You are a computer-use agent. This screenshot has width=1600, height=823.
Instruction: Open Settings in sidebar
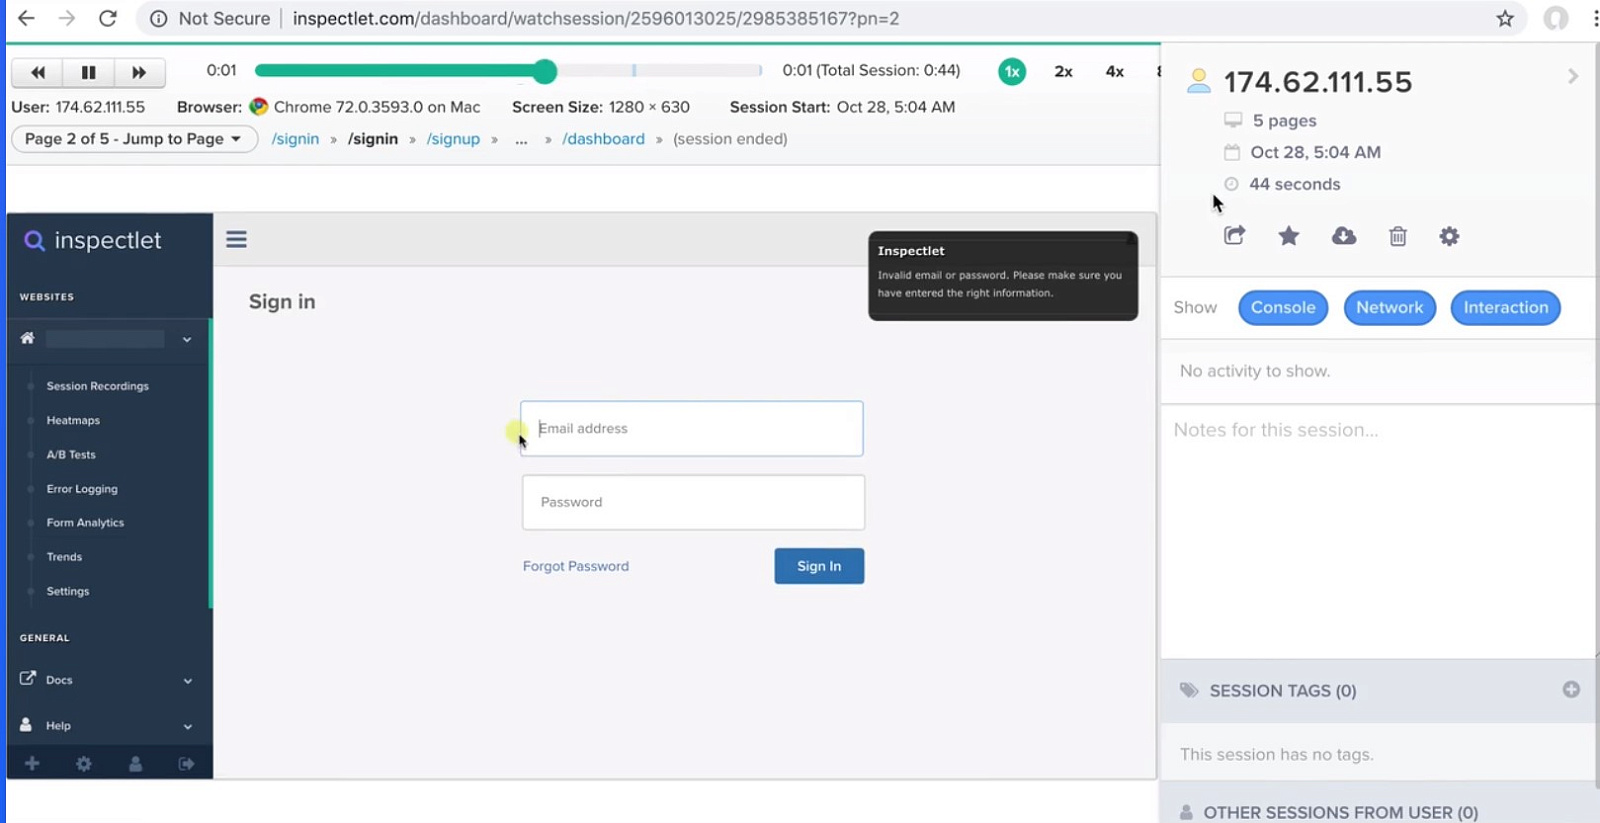[x=68, y=591]
